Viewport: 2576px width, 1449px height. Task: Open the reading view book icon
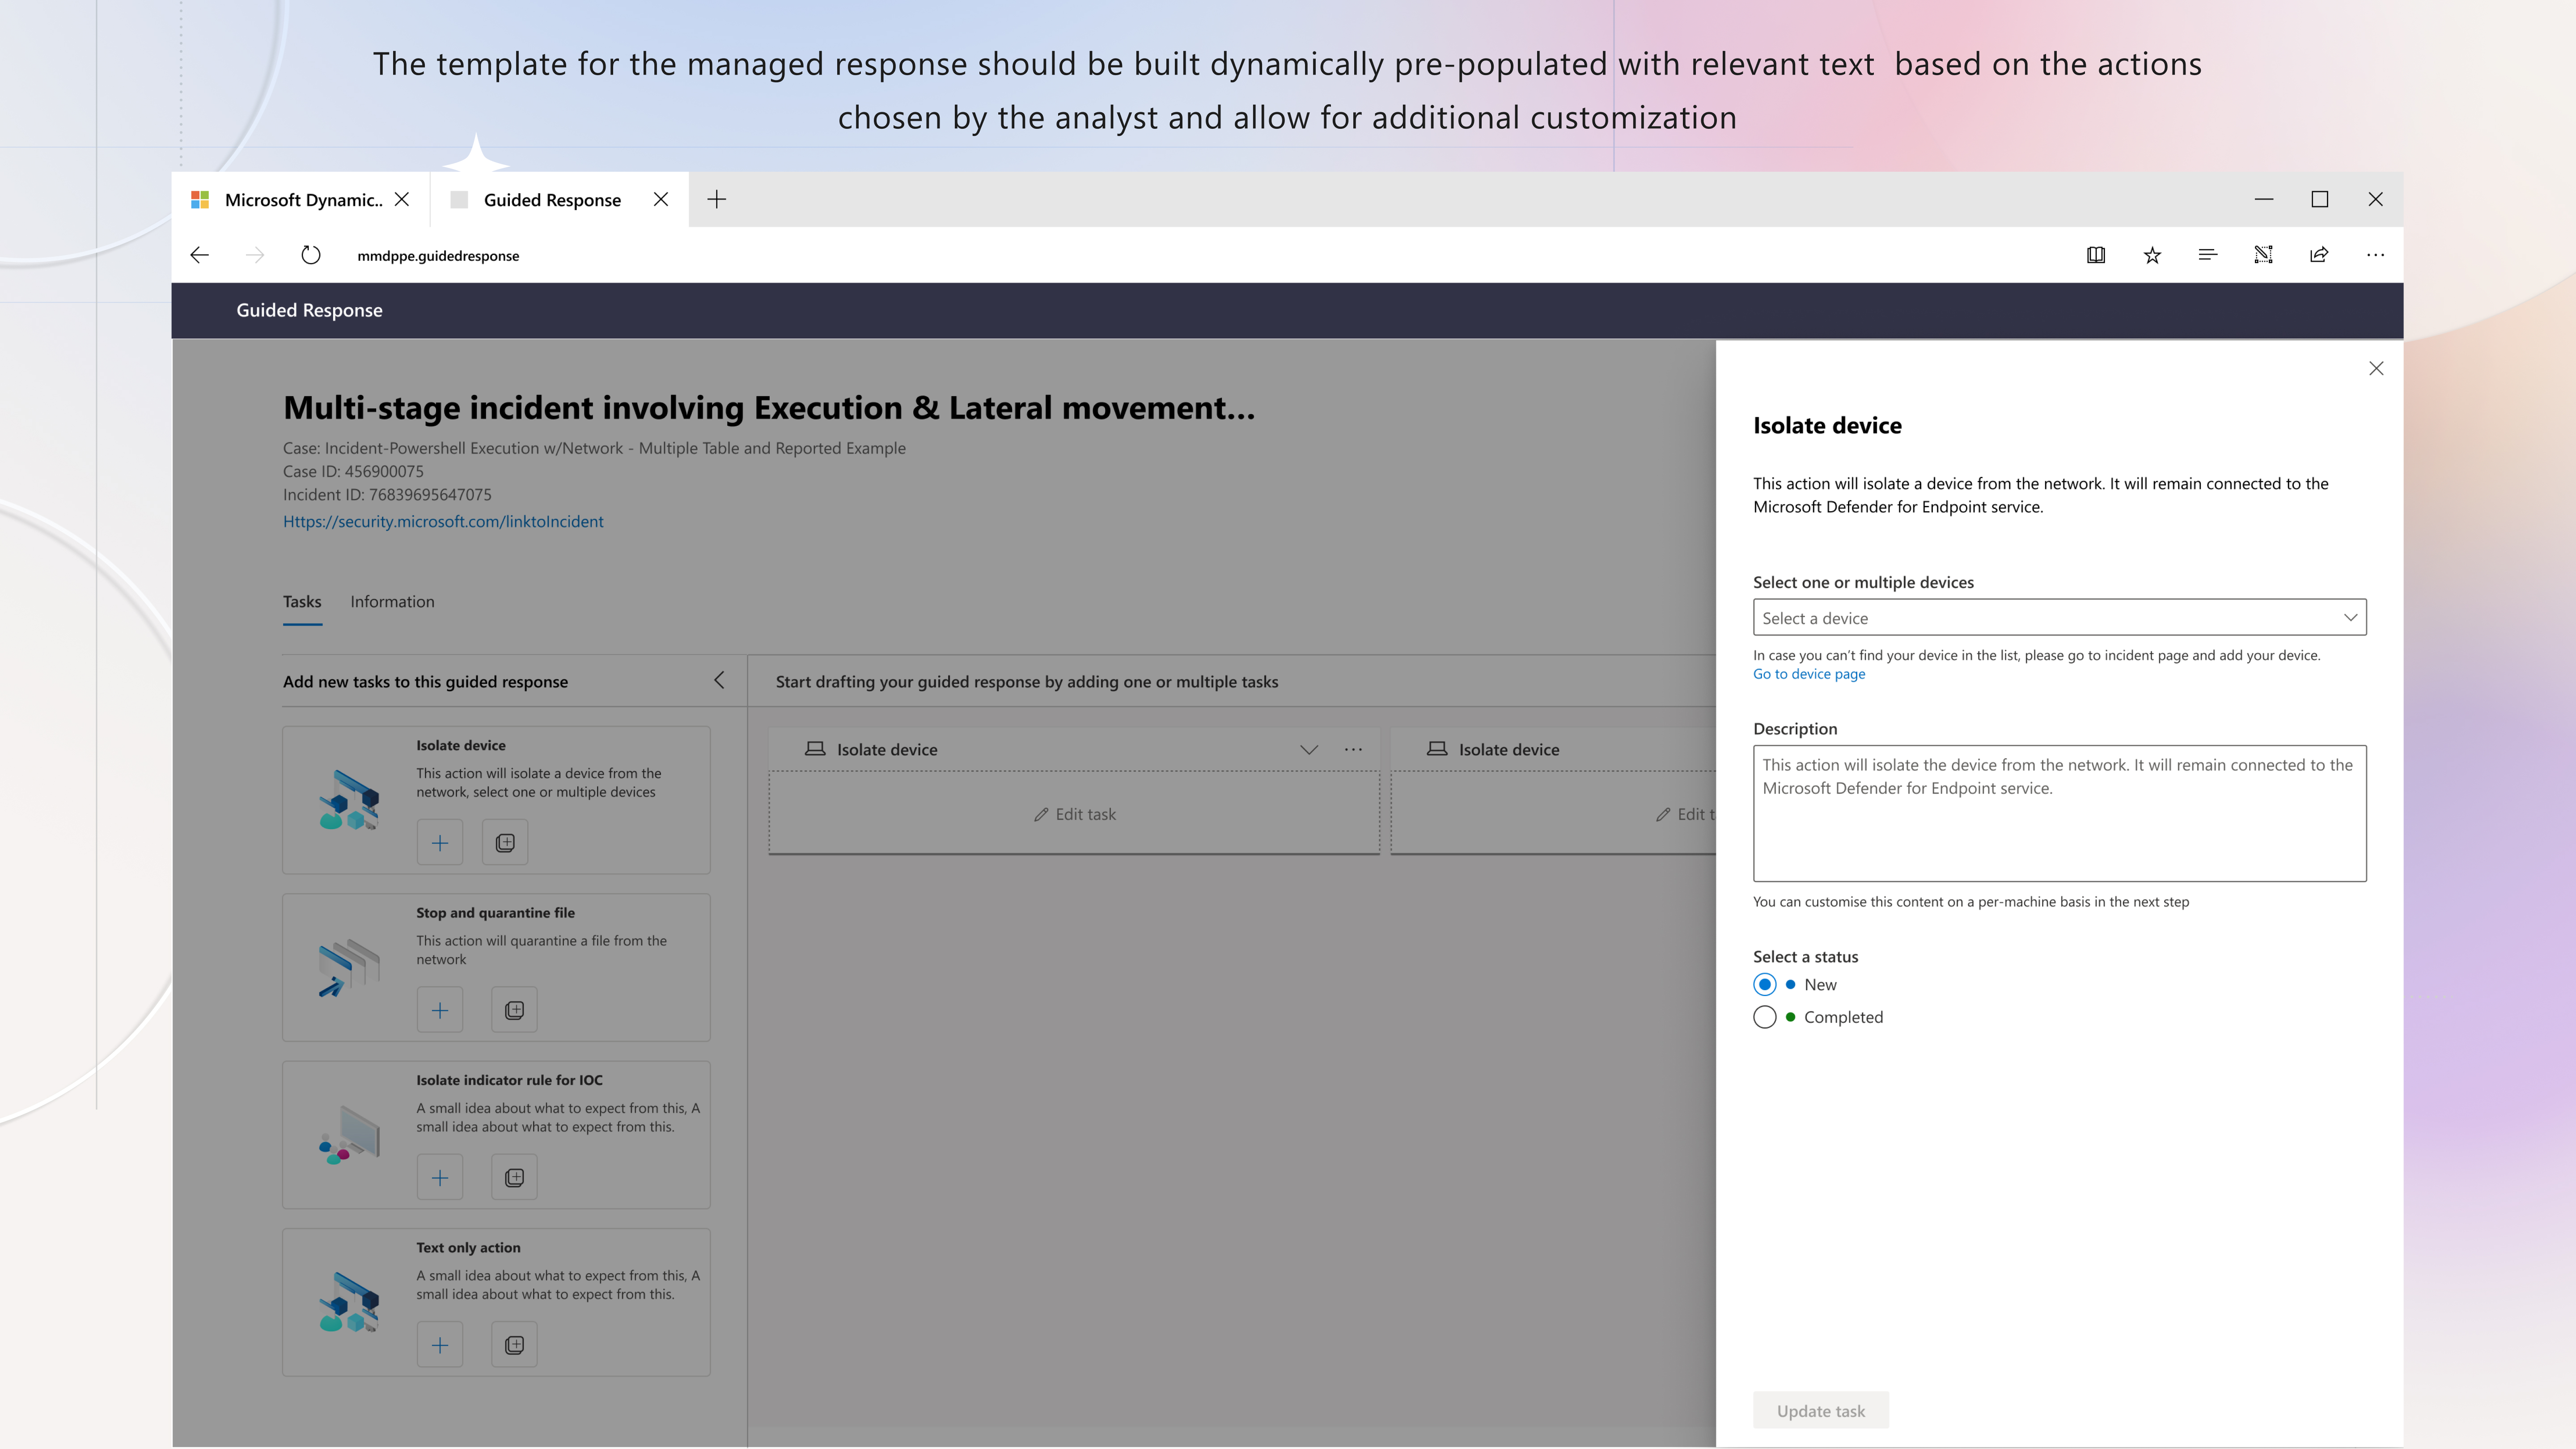(2096, 255)
